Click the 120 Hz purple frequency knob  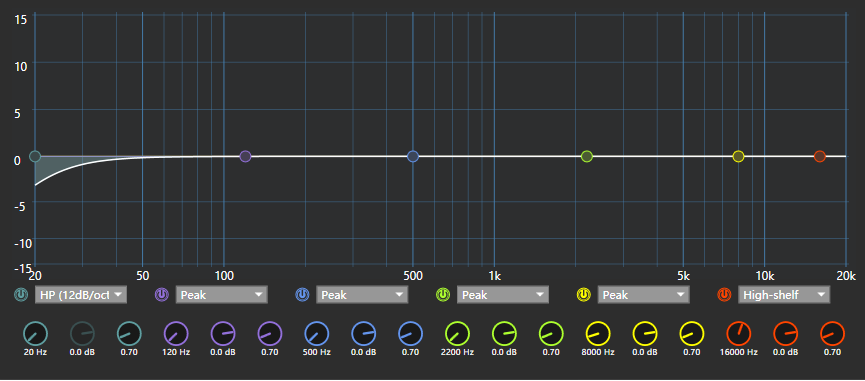176,334
